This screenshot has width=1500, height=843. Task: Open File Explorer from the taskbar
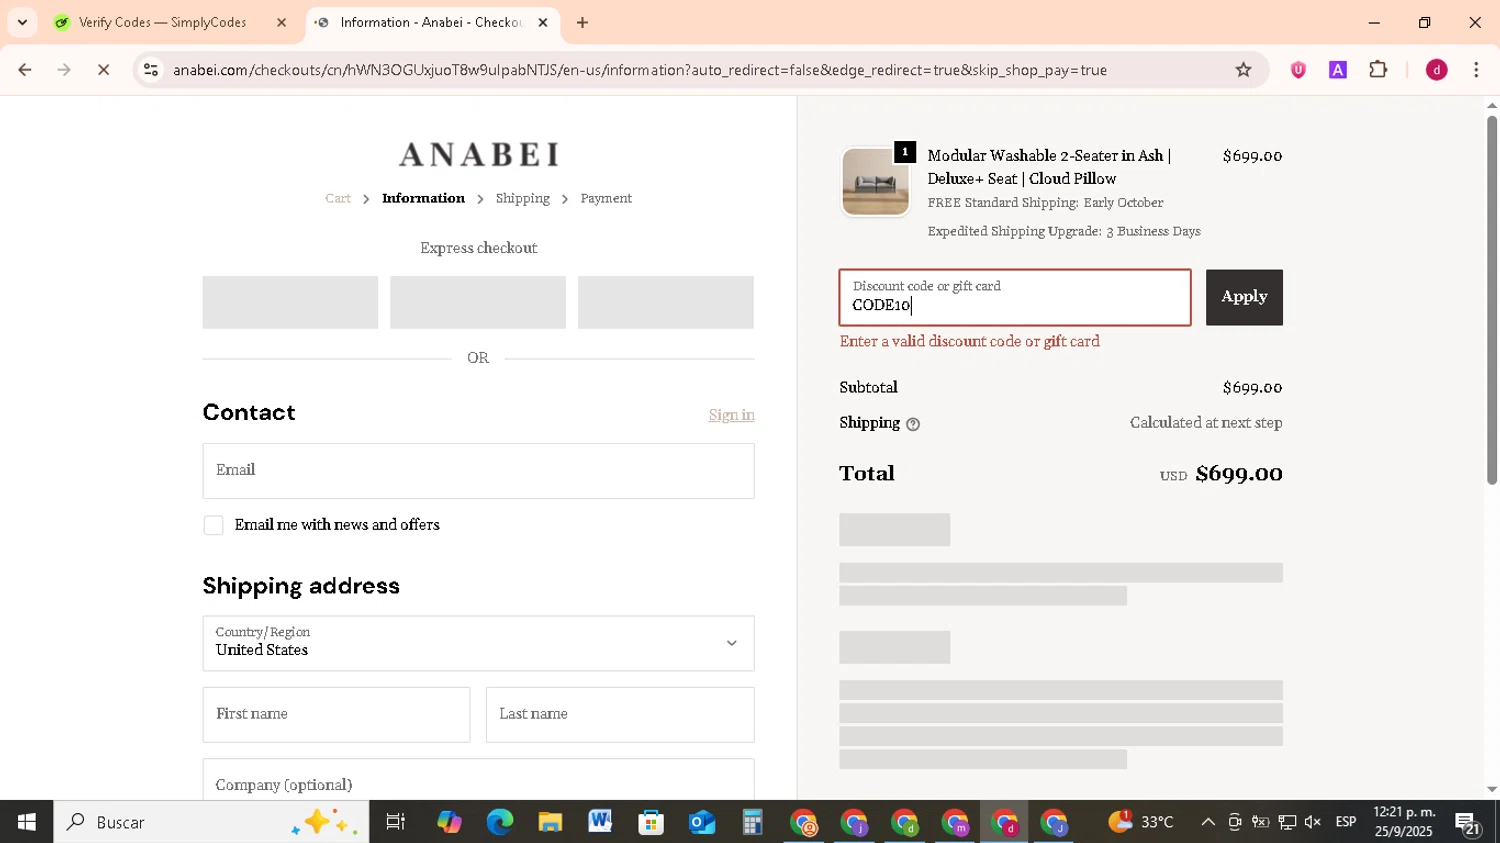tap(550, 822)
